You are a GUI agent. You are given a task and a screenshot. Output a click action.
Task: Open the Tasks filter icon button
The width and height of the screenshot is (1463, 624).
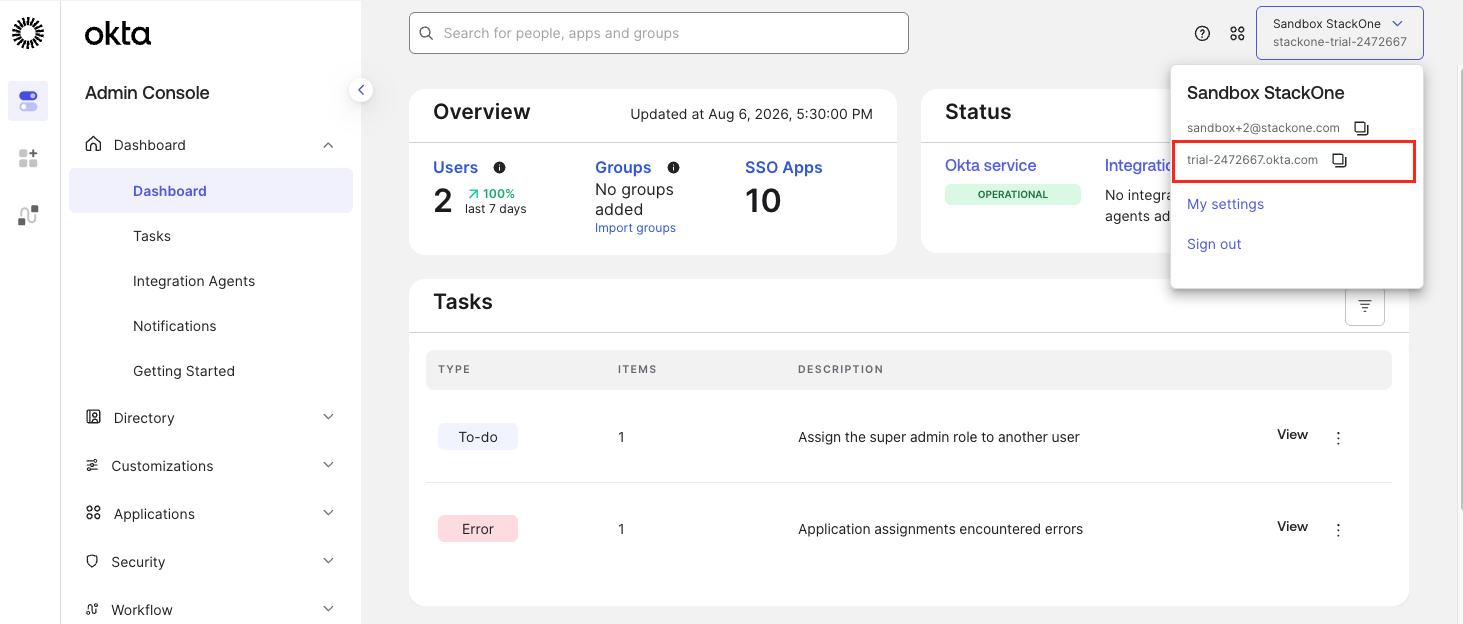coord(1365,305)
